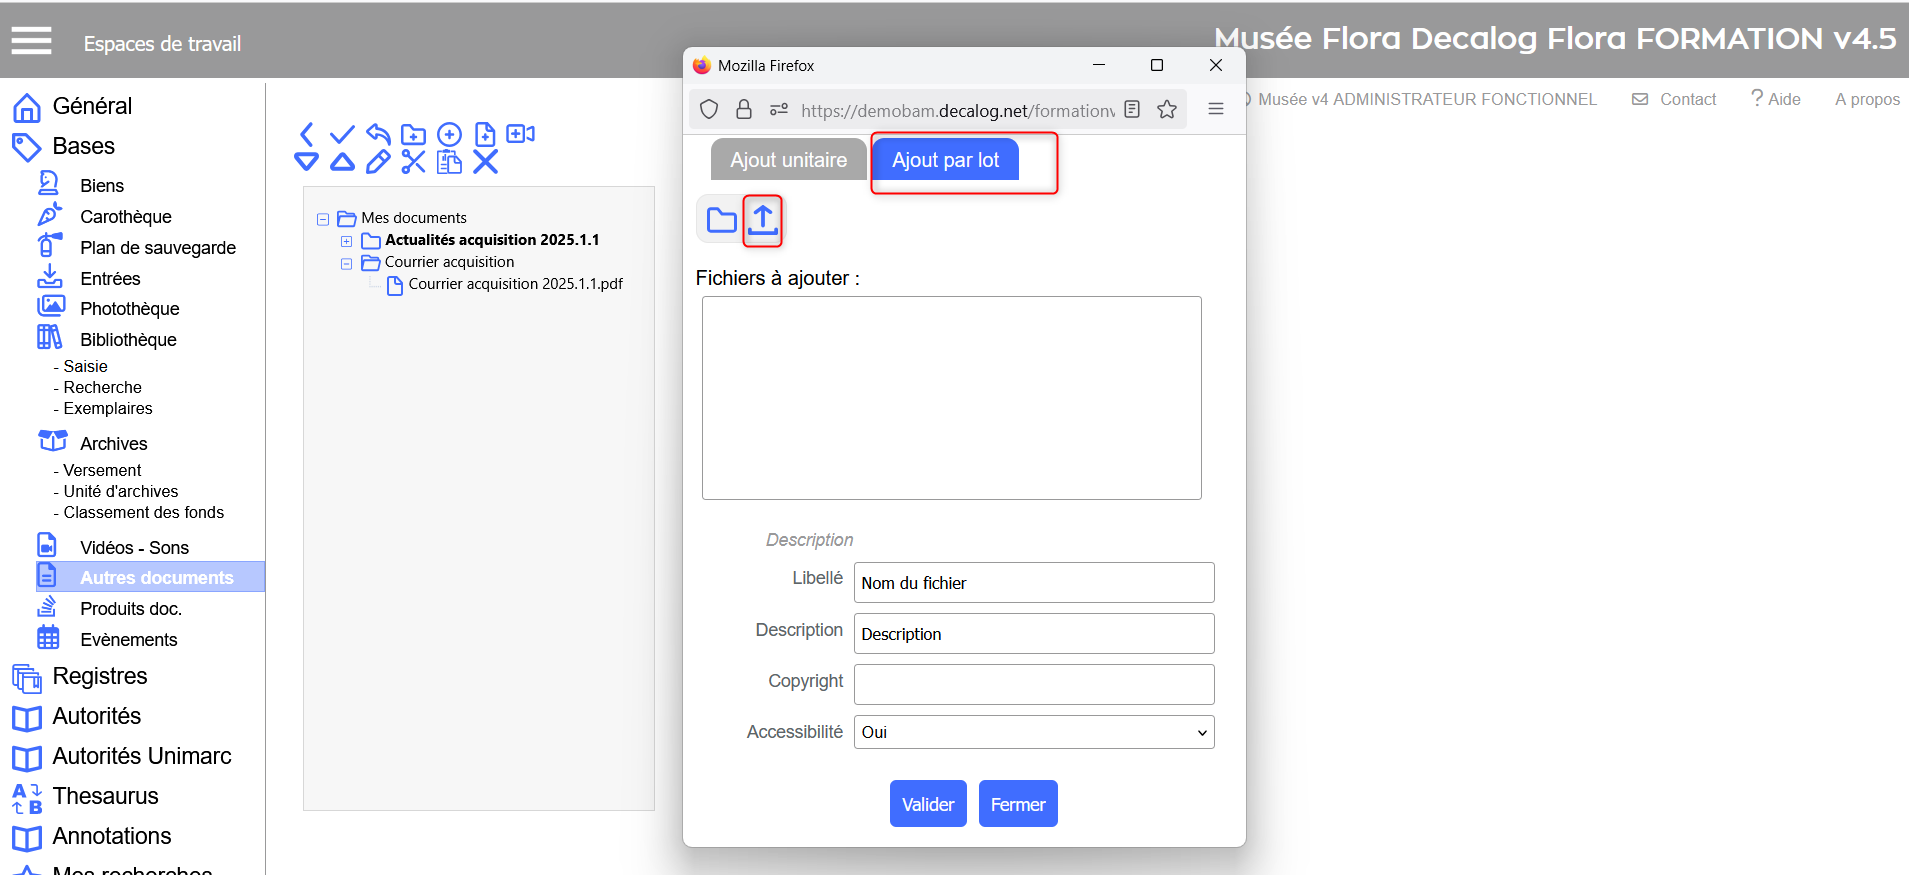The image size is (1909, 875).
Task: Click the undo curved arrow icon
Action: coord(378,134)
